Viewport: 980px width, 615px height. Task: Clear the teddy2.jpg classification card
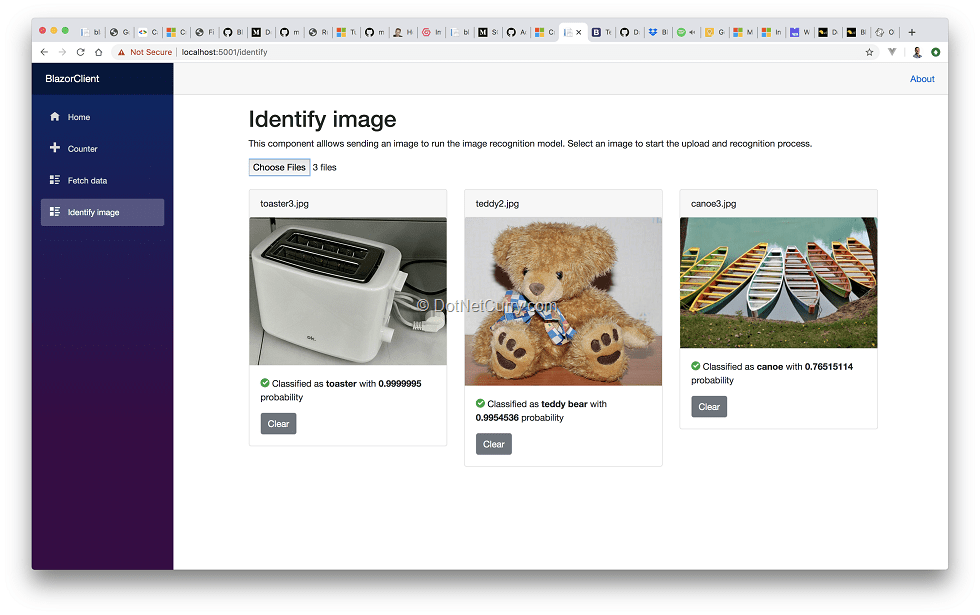[494, 444]
